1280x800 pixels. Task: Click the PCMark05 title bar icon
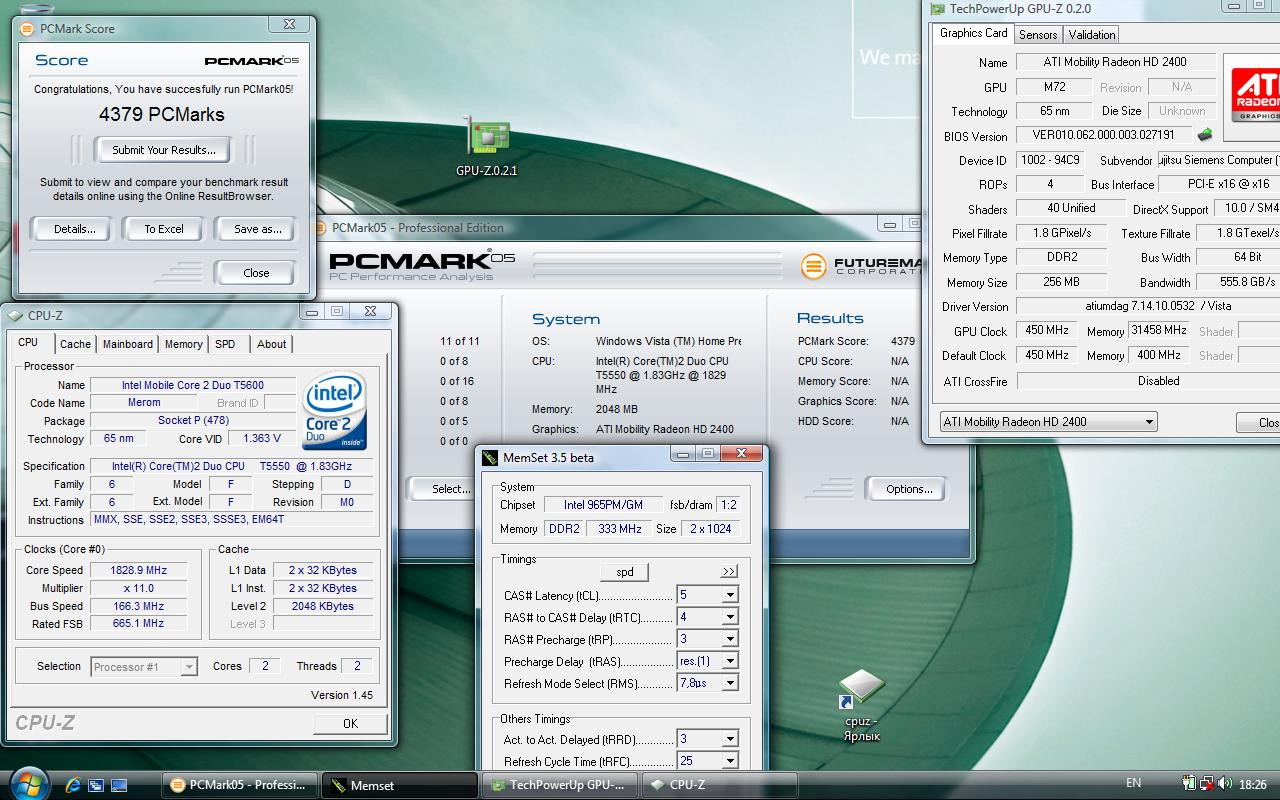tap(320, 228)
